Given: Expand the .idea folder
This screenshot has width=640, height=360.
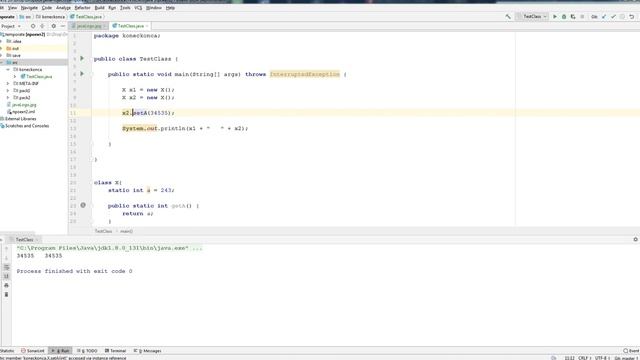Looking at the screenshot, I should coord(2,41).
